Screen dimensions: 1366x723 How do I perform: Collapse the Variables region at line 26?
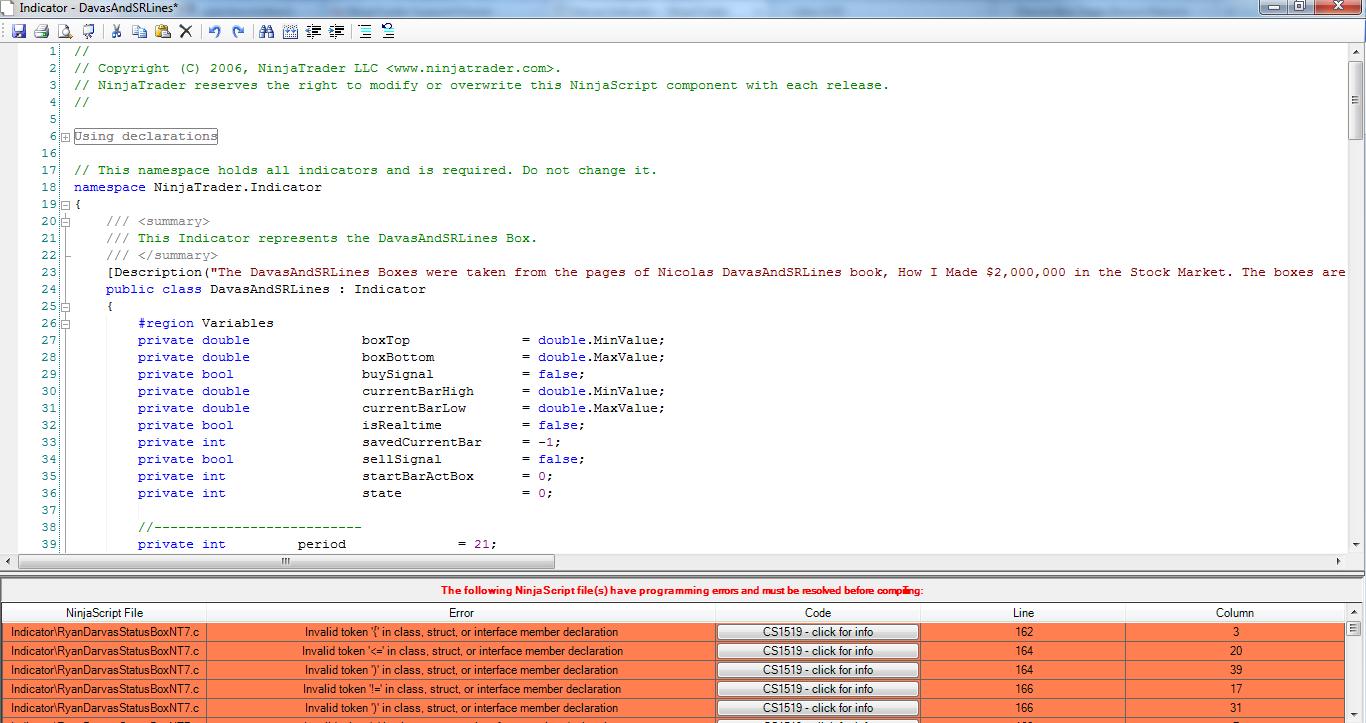click(65, 324)
